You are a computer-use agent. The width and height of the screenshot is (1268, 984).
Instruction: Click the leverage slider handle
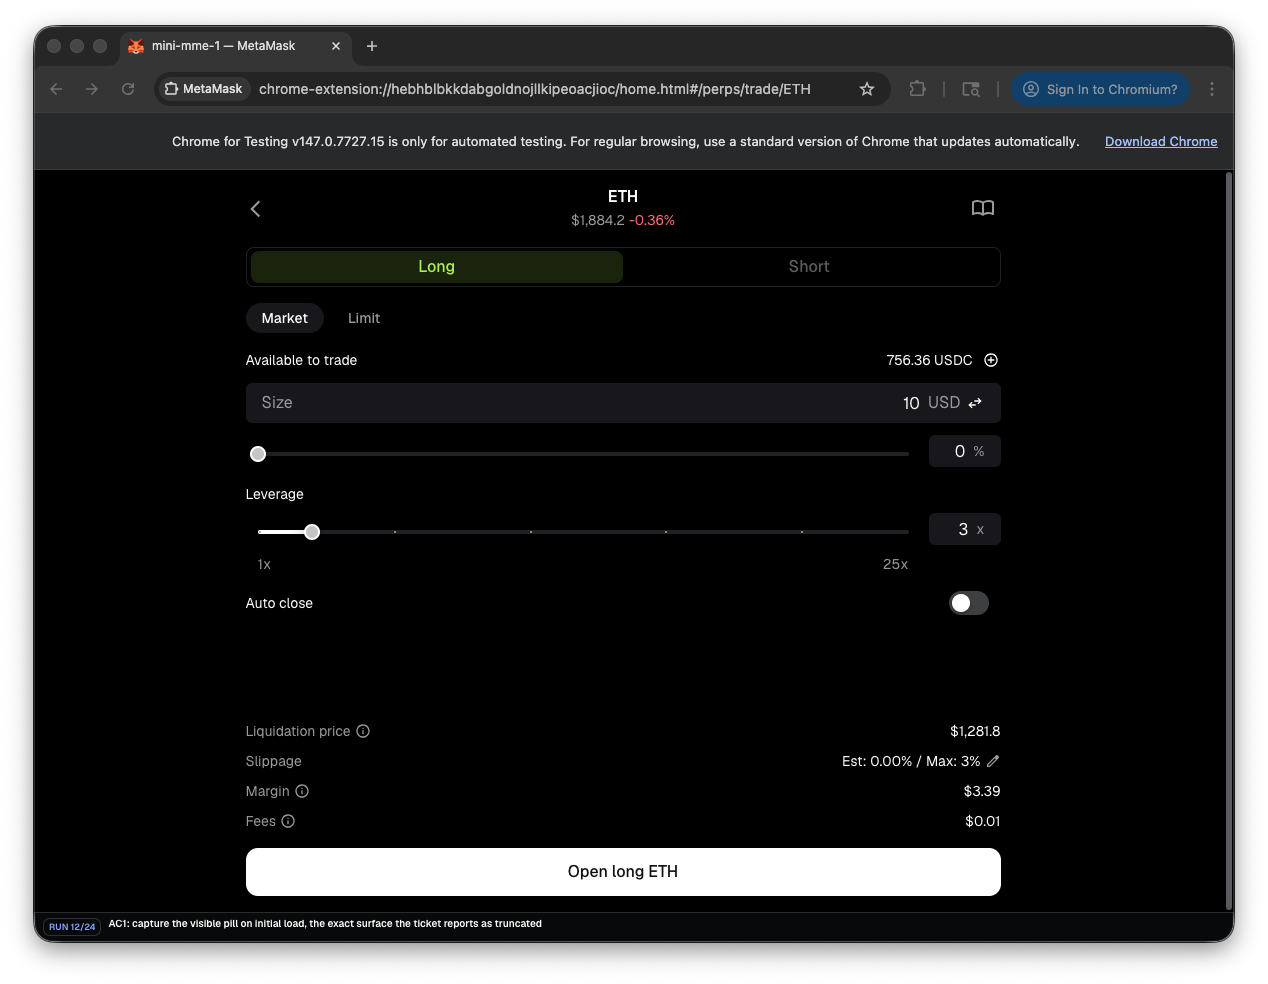312,532
